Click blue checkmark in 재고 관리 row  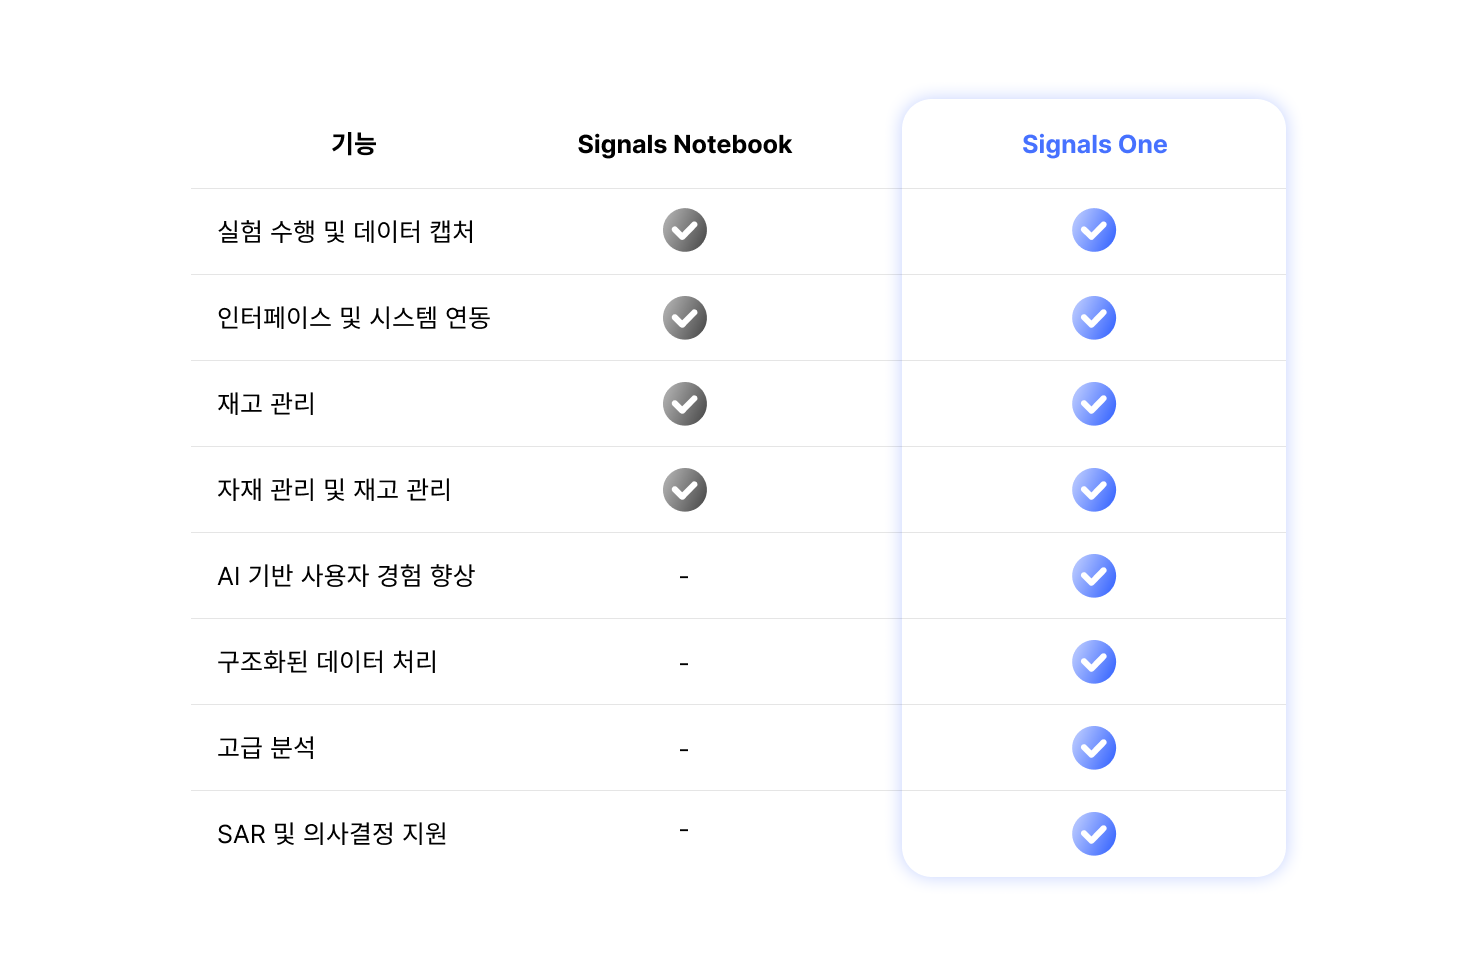pyautogui.click(x=1094, y=404)
